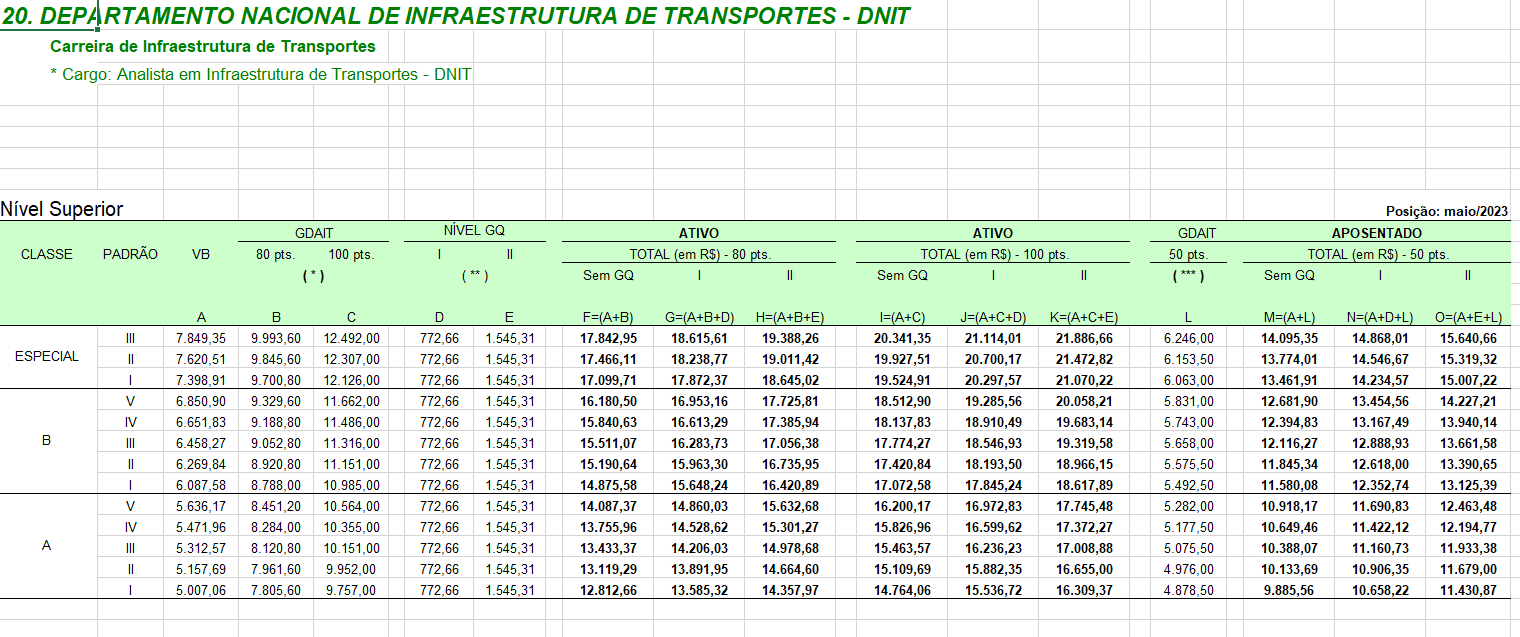Click the total "12.812,66"
Screen dimensions: 1520x637
tap(609, 590)
